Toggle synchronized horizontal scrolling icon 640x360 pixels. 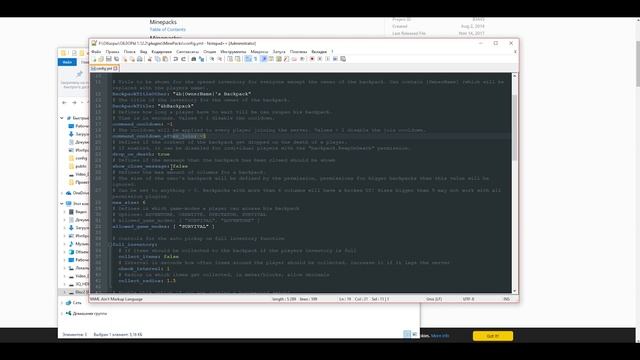[x=238, y=59]
